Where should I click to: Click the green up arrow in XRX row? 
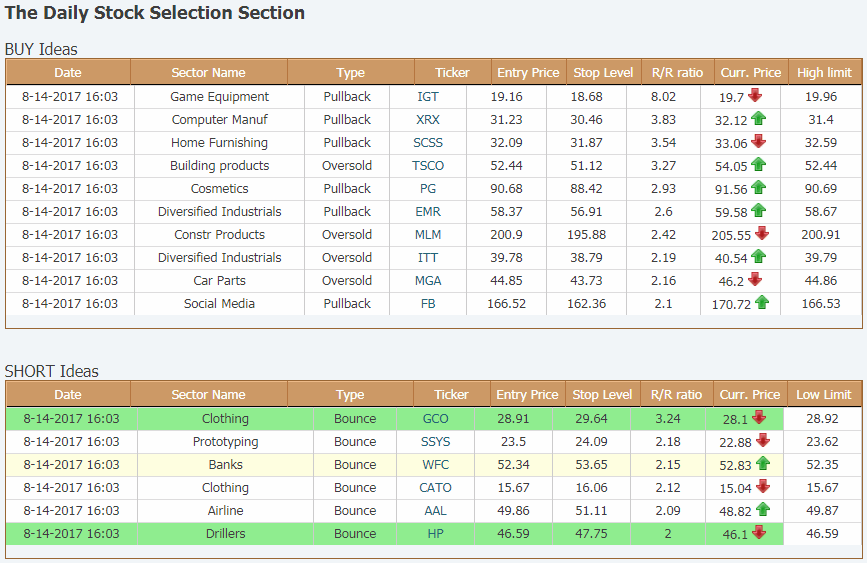(759, 118)
